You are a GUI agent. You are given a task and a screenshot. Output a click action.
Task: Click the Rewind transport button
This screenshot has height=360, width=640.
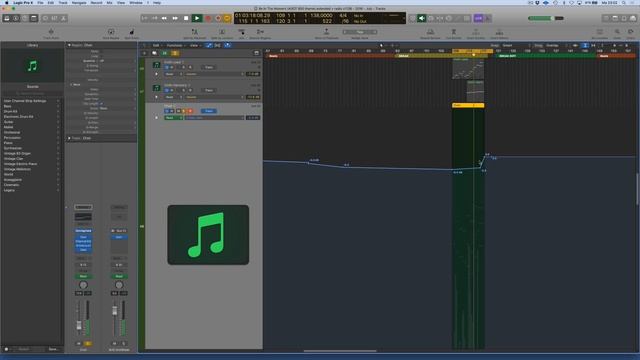point(164,18)
